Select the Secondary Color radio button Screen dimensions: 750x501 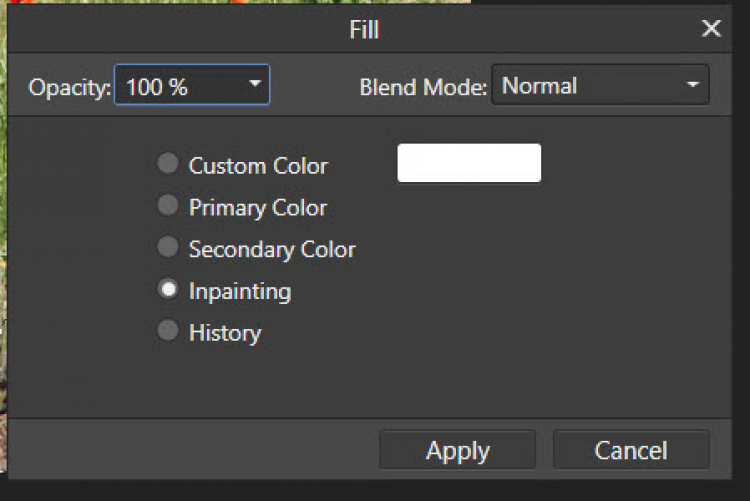point(168,247)
